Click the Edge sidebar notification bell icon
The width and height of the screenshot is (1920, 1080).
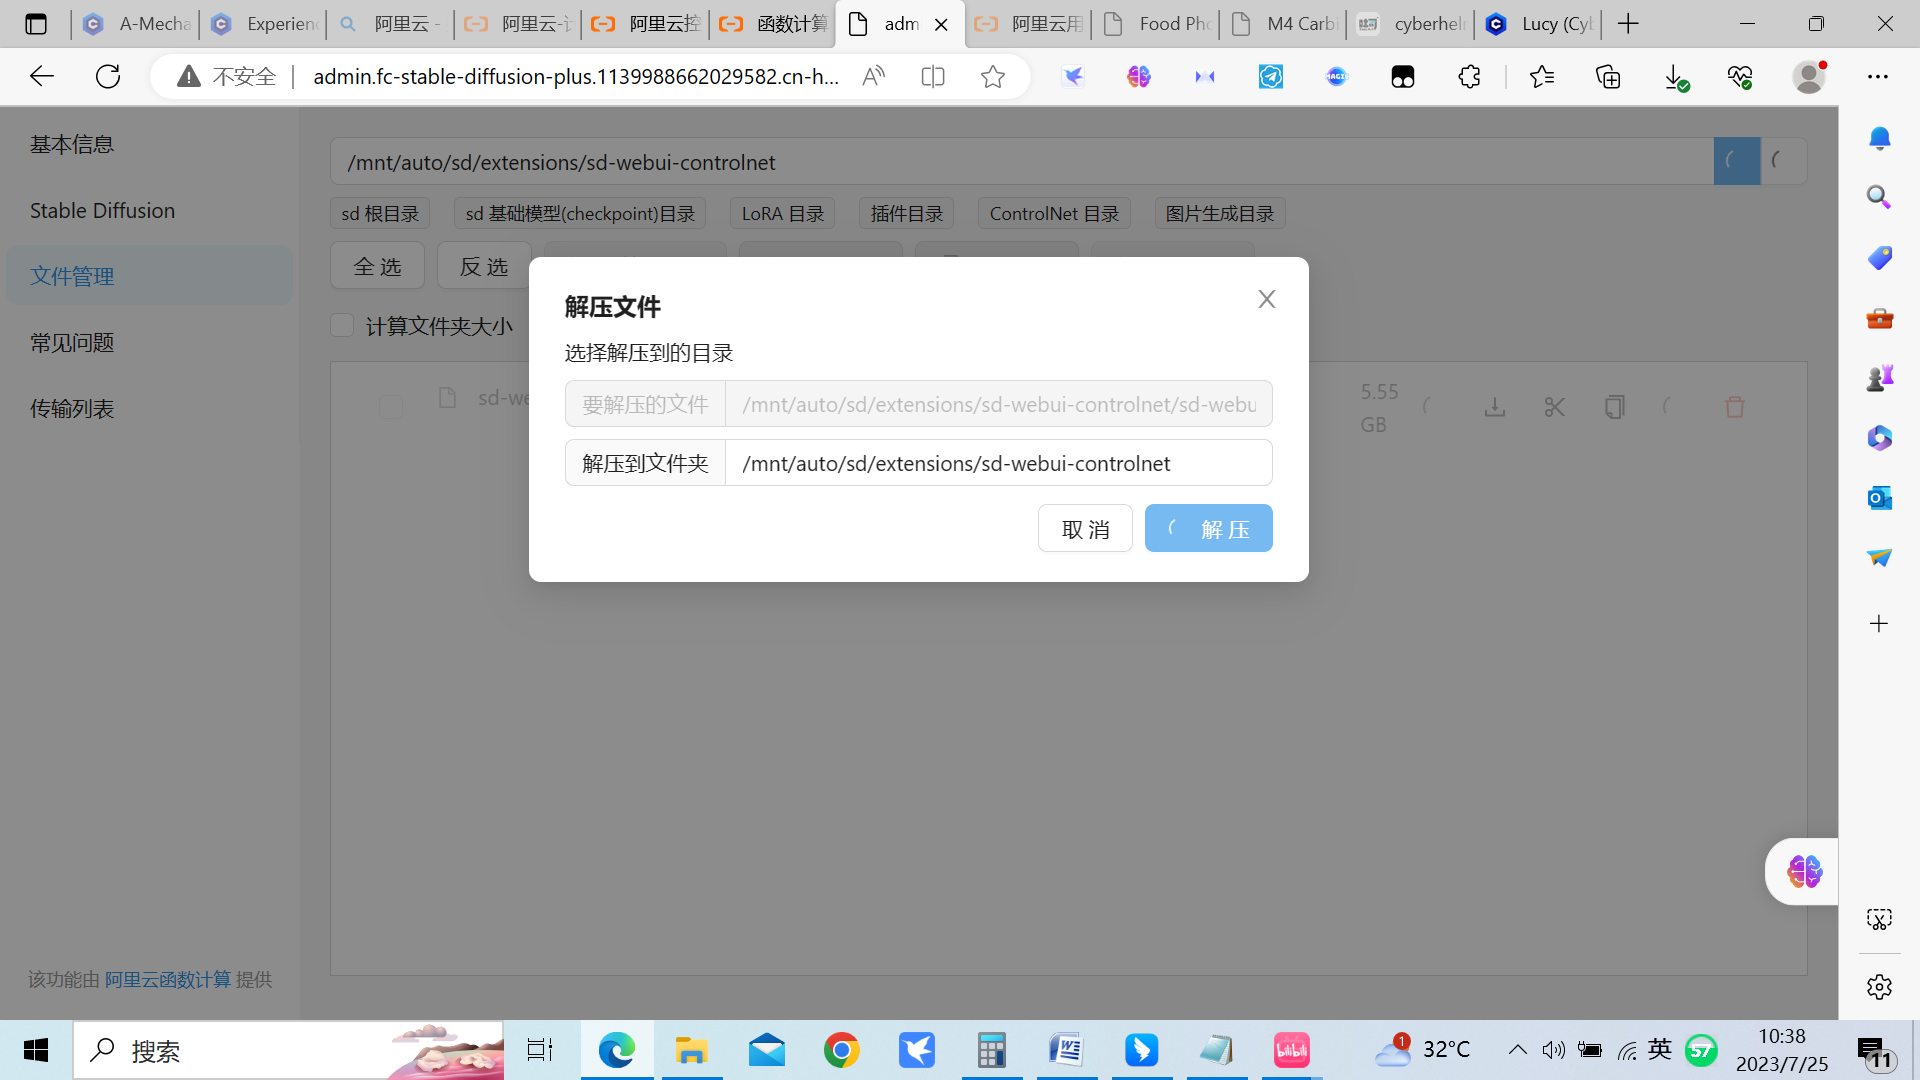pos(1879,138)
